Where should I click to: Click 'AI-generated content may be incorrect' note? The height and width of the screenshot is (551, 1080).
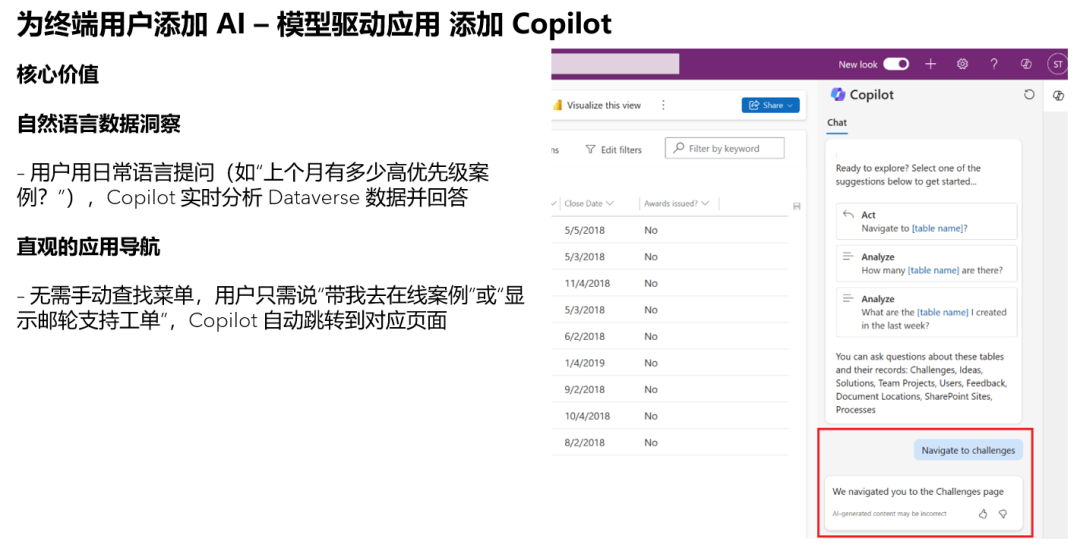tap(889, 514)
